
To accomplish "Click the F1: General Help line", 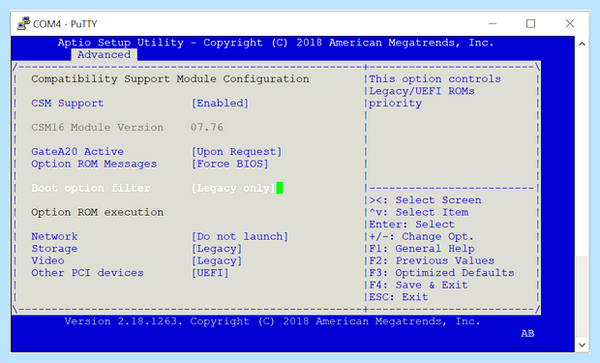I will point(422,249).
